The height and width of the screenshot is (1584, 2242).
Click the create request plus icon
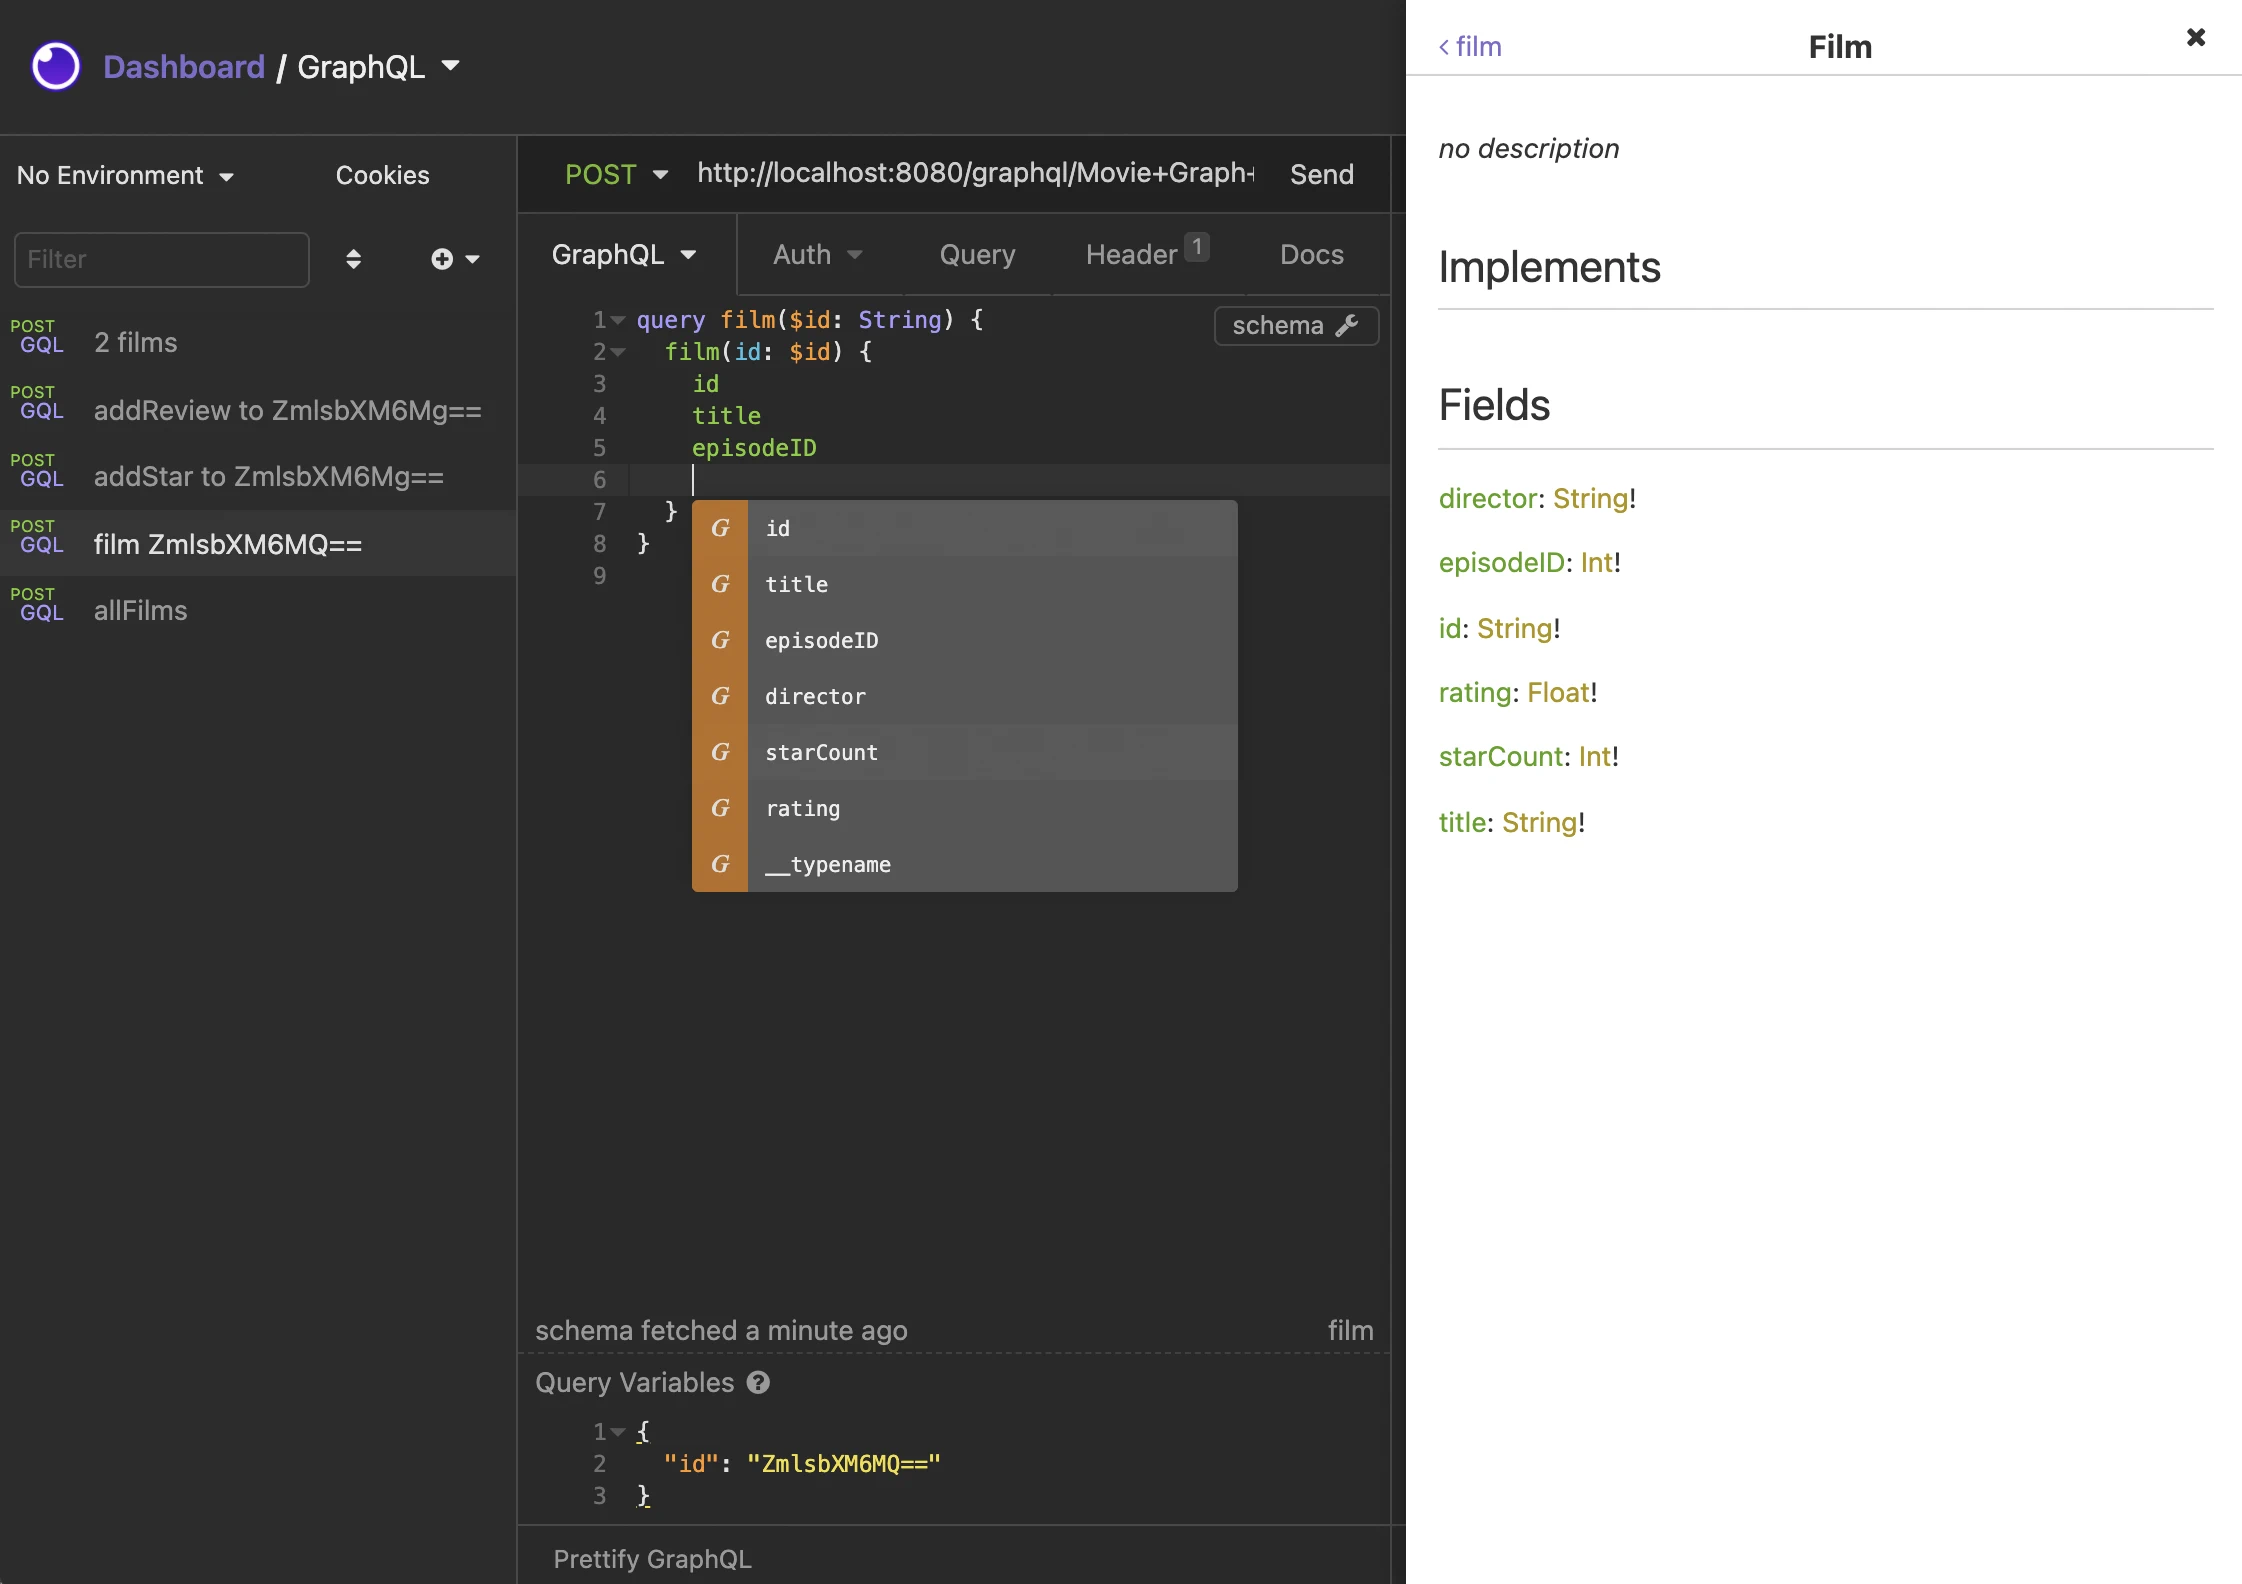point(443,259)
